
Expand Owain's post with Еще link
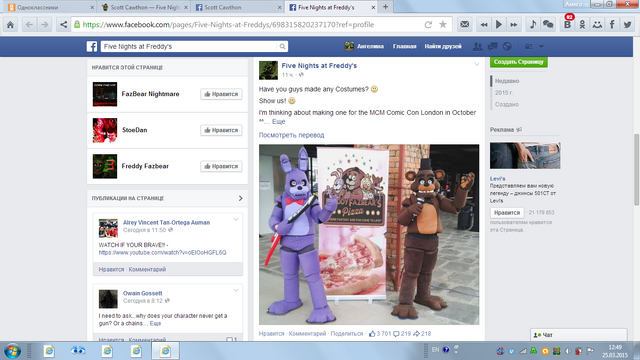[156, 323]
